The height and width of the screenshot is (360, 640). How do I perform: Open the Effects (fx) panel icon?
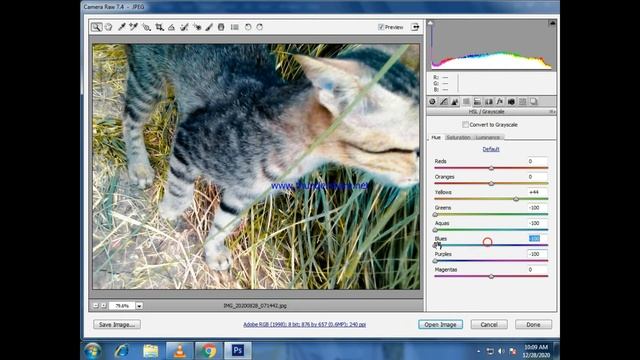[x=500, y=102]
